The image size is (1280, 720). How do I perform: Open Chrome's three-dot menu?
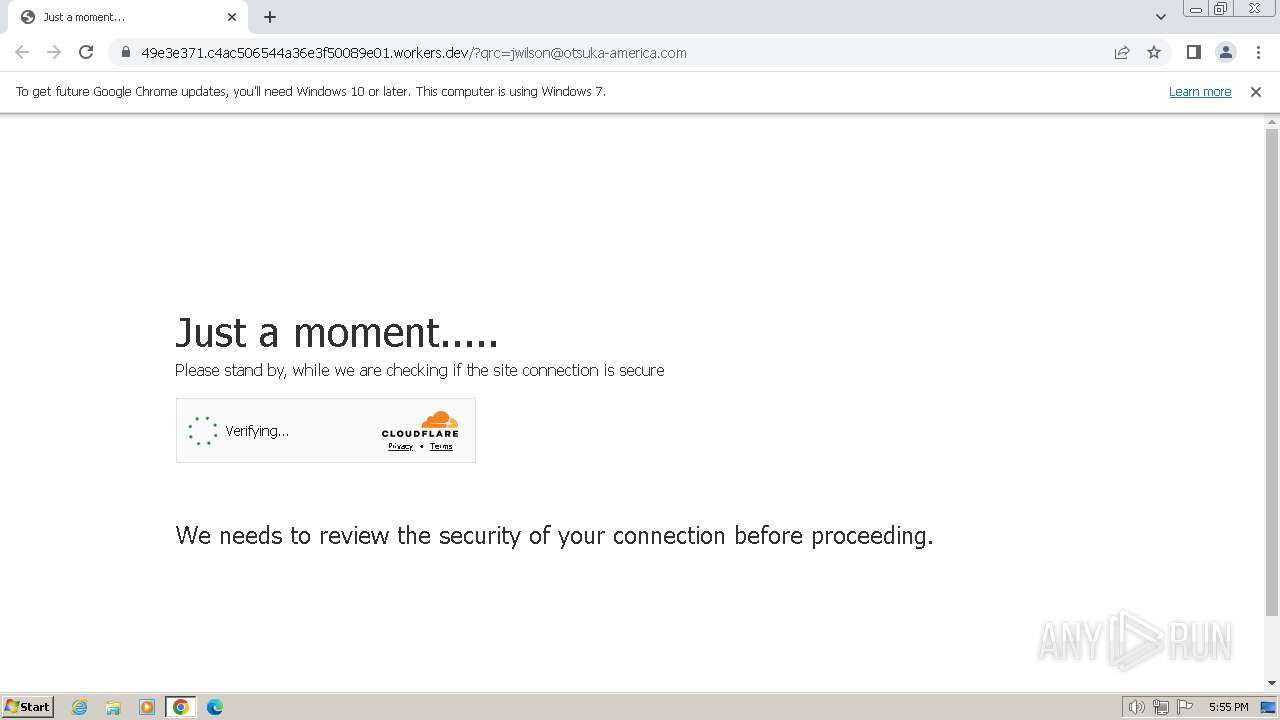(x=1258, y=53)
